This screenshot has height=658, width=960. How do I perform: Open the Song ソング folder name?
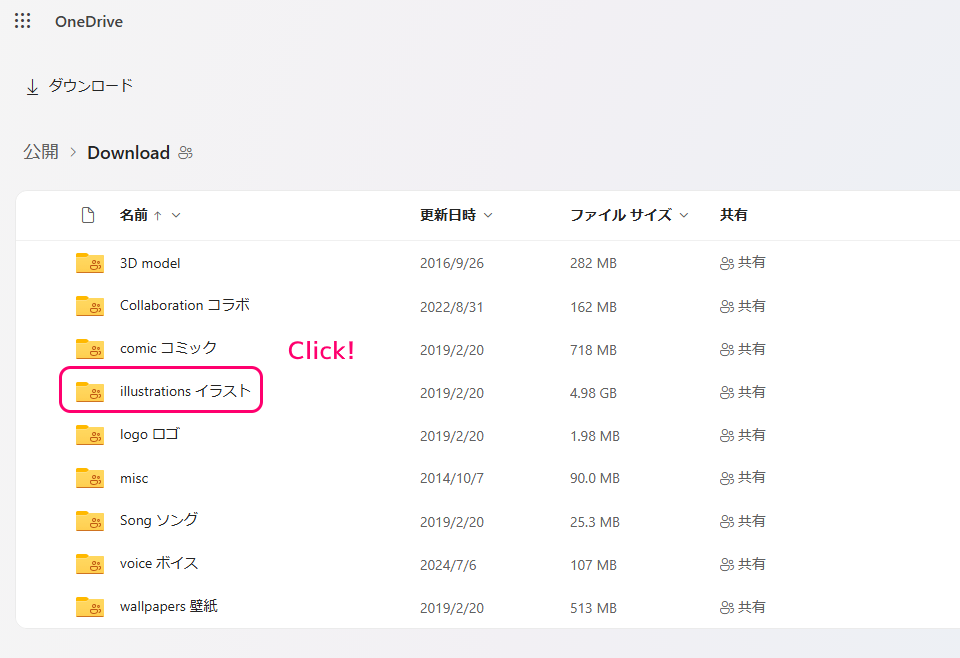(159, 520)
